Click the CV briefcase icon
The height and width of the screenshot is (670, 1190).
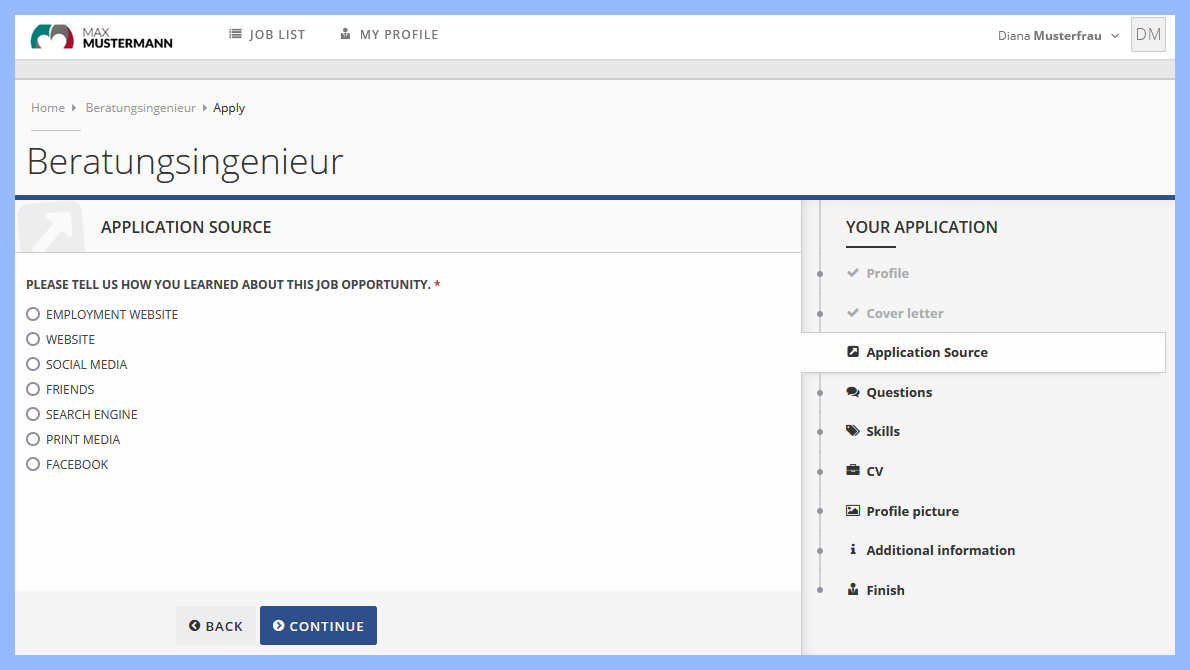852,470
